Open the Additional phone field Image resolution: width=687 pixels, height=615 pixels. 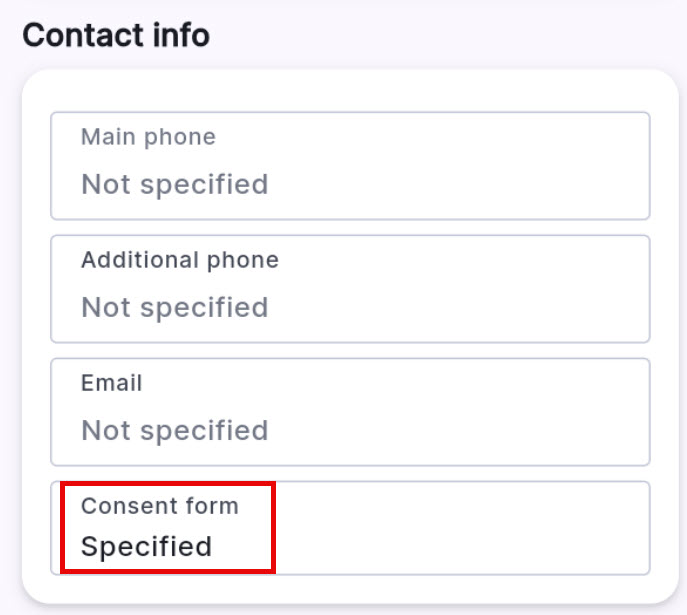(x=350, y=289)
